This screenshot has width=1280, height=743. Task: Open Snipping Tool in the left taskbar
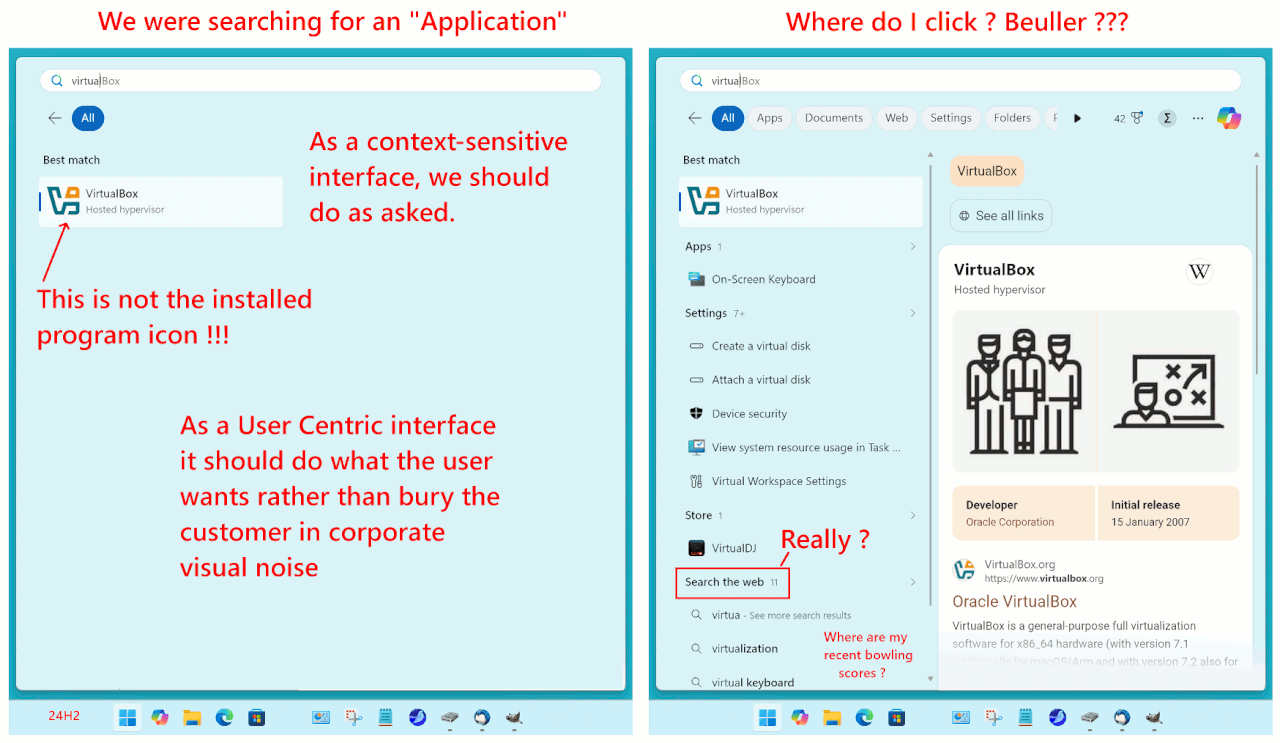[x=353, y=717]
